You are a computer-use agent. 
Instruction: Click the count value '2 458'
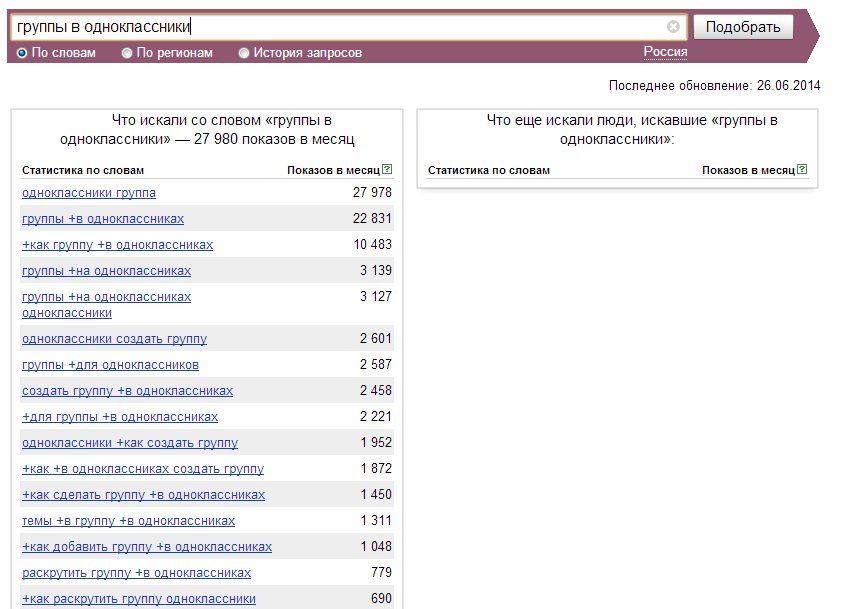(x=376, y=391)
